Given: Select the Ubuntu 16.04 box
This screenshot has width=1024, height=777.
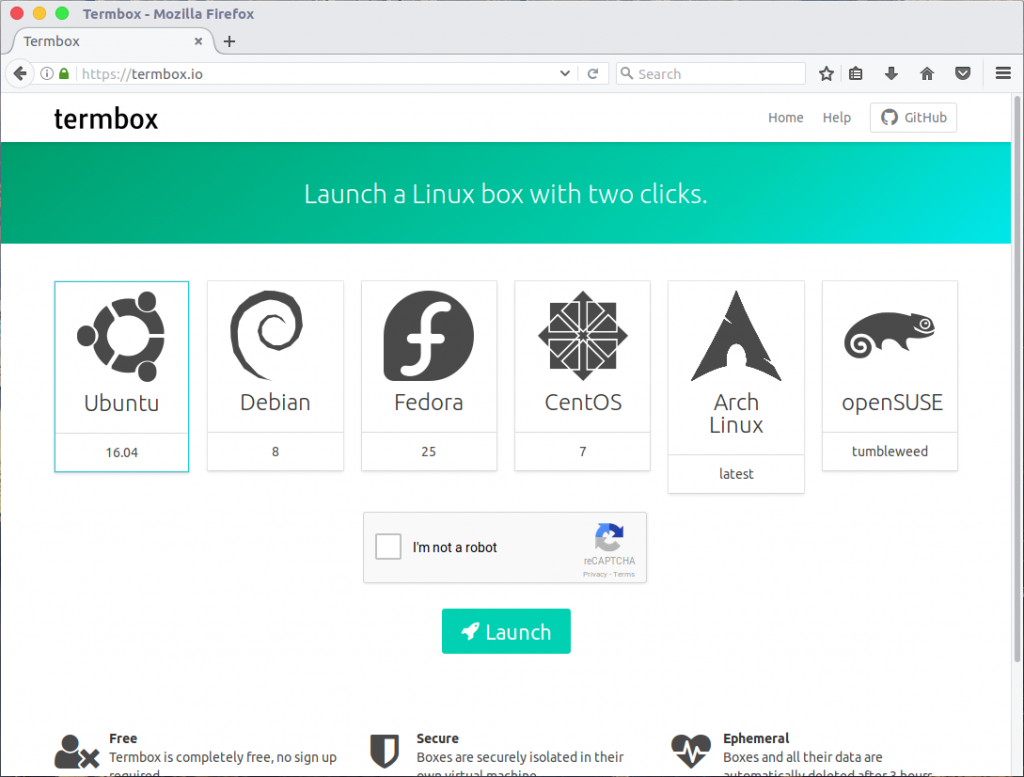Looking at the screenshot, I should (x=121, y=376).
